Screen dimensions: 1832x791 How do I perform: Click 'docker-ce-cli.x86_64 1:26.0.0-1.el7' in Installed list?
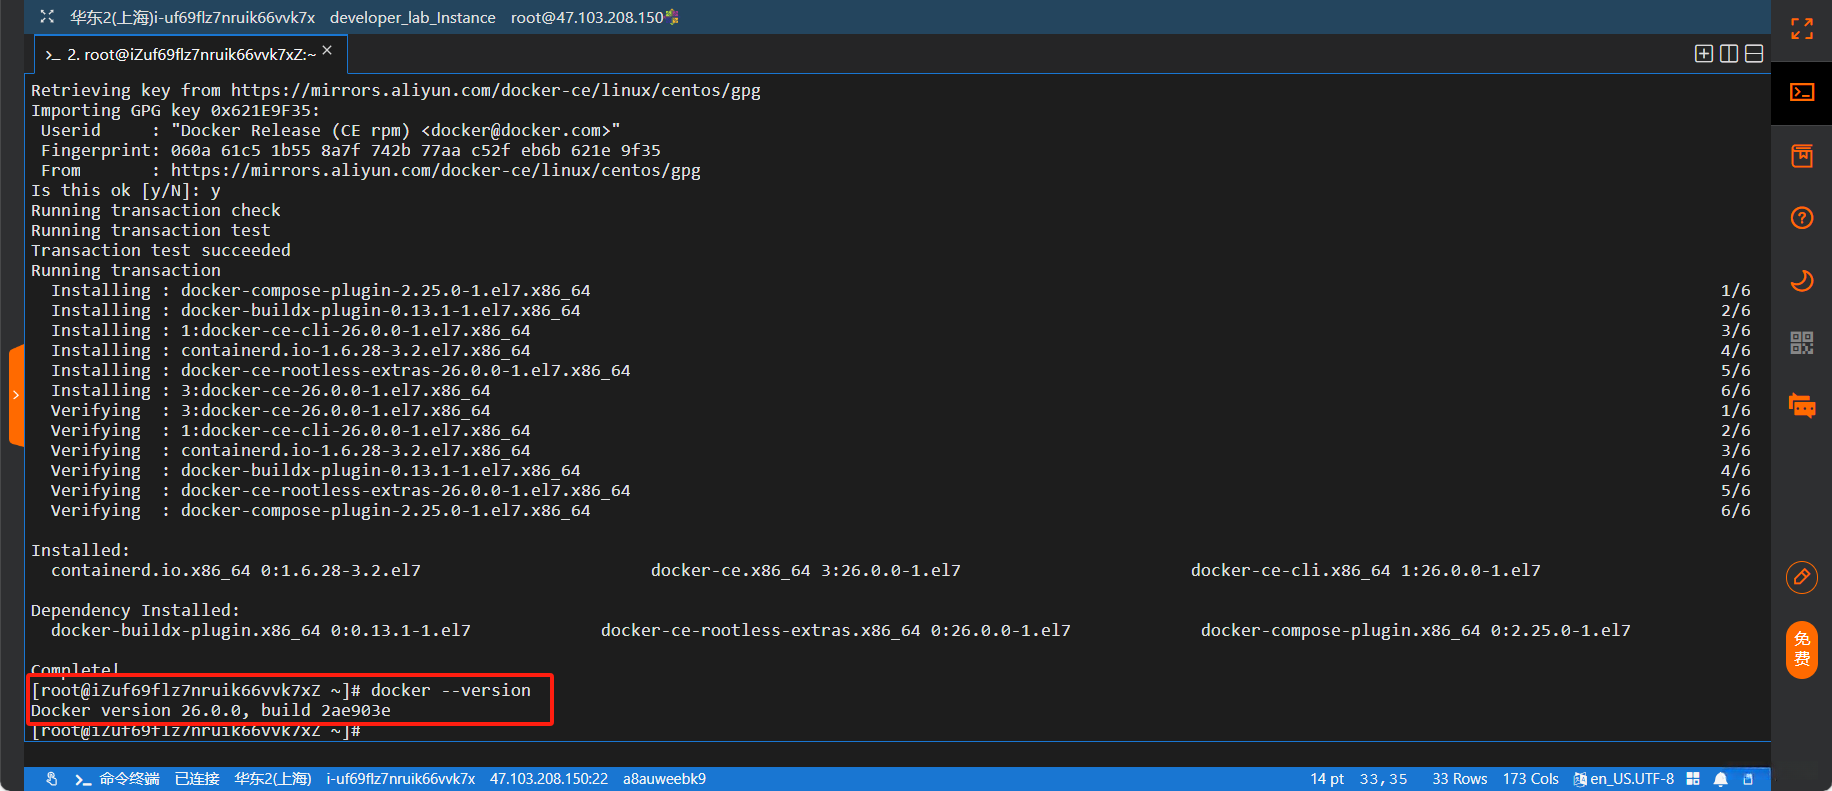pos(1366,570)
